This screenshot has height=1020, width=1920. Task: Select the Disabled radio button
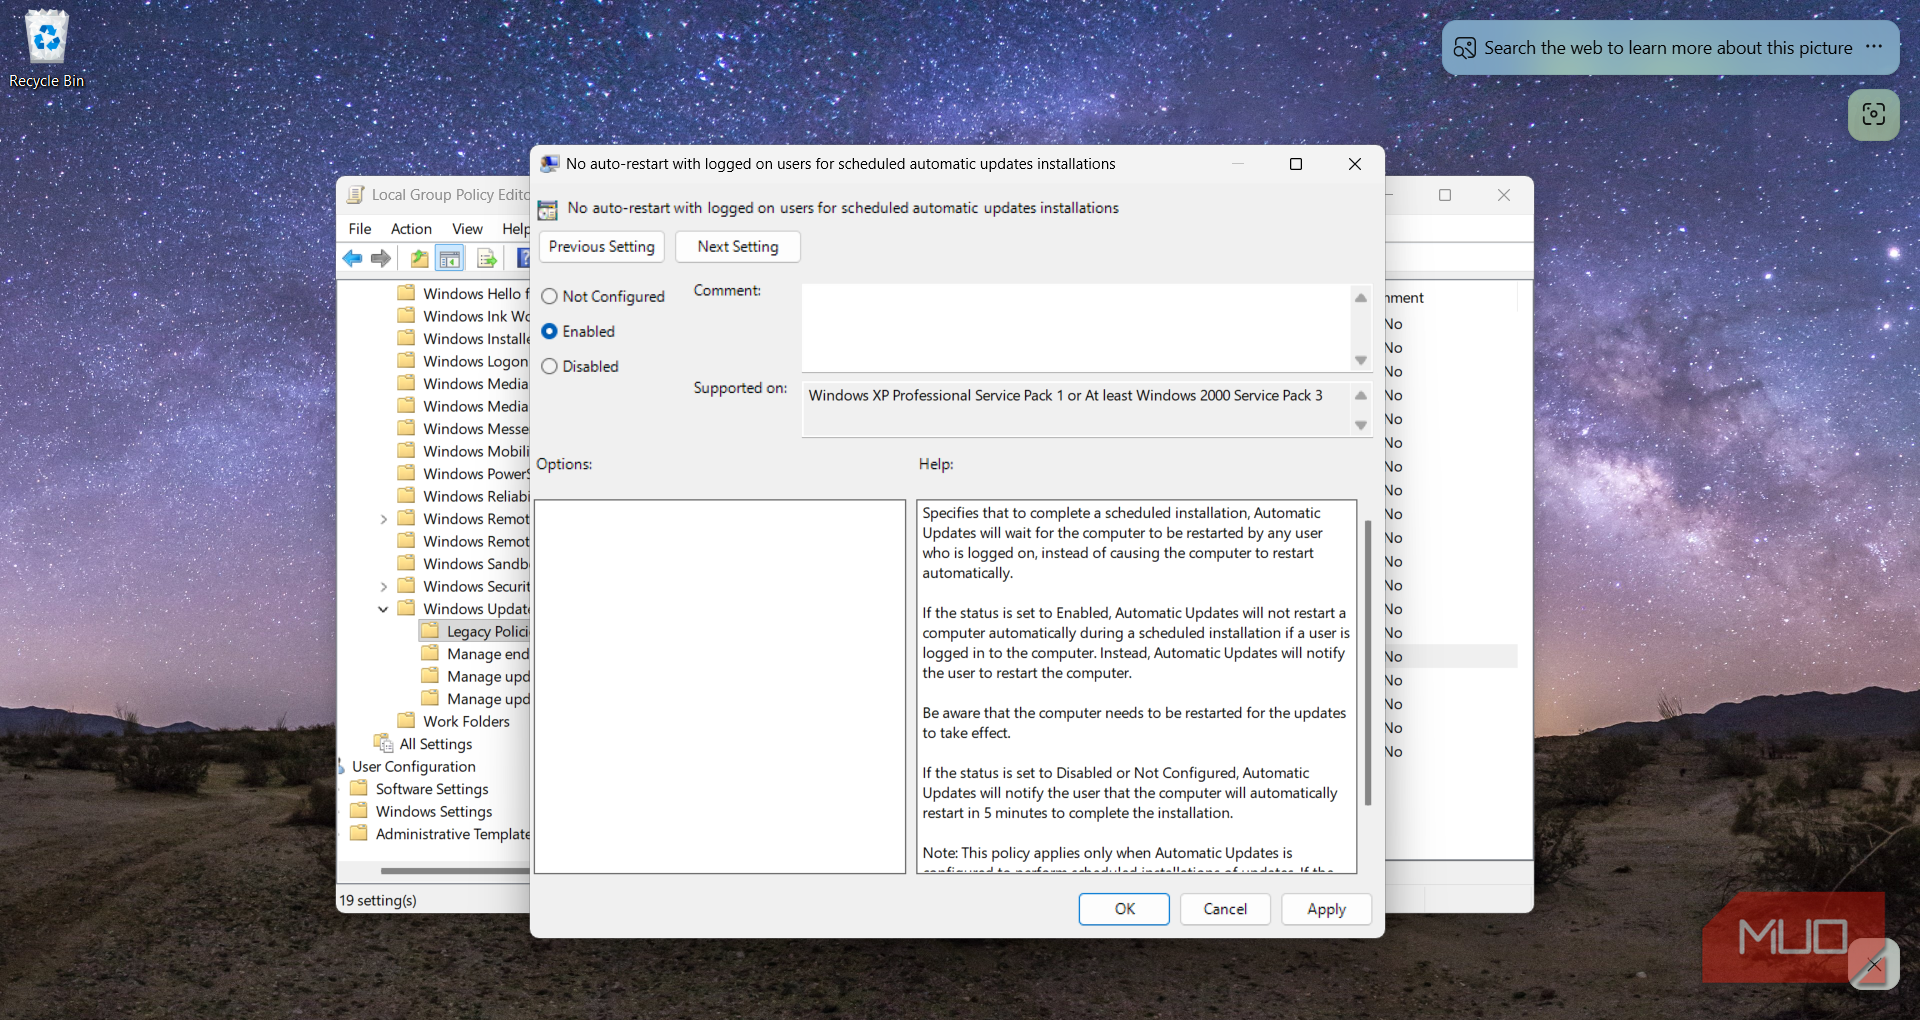[x=549, y=366]
